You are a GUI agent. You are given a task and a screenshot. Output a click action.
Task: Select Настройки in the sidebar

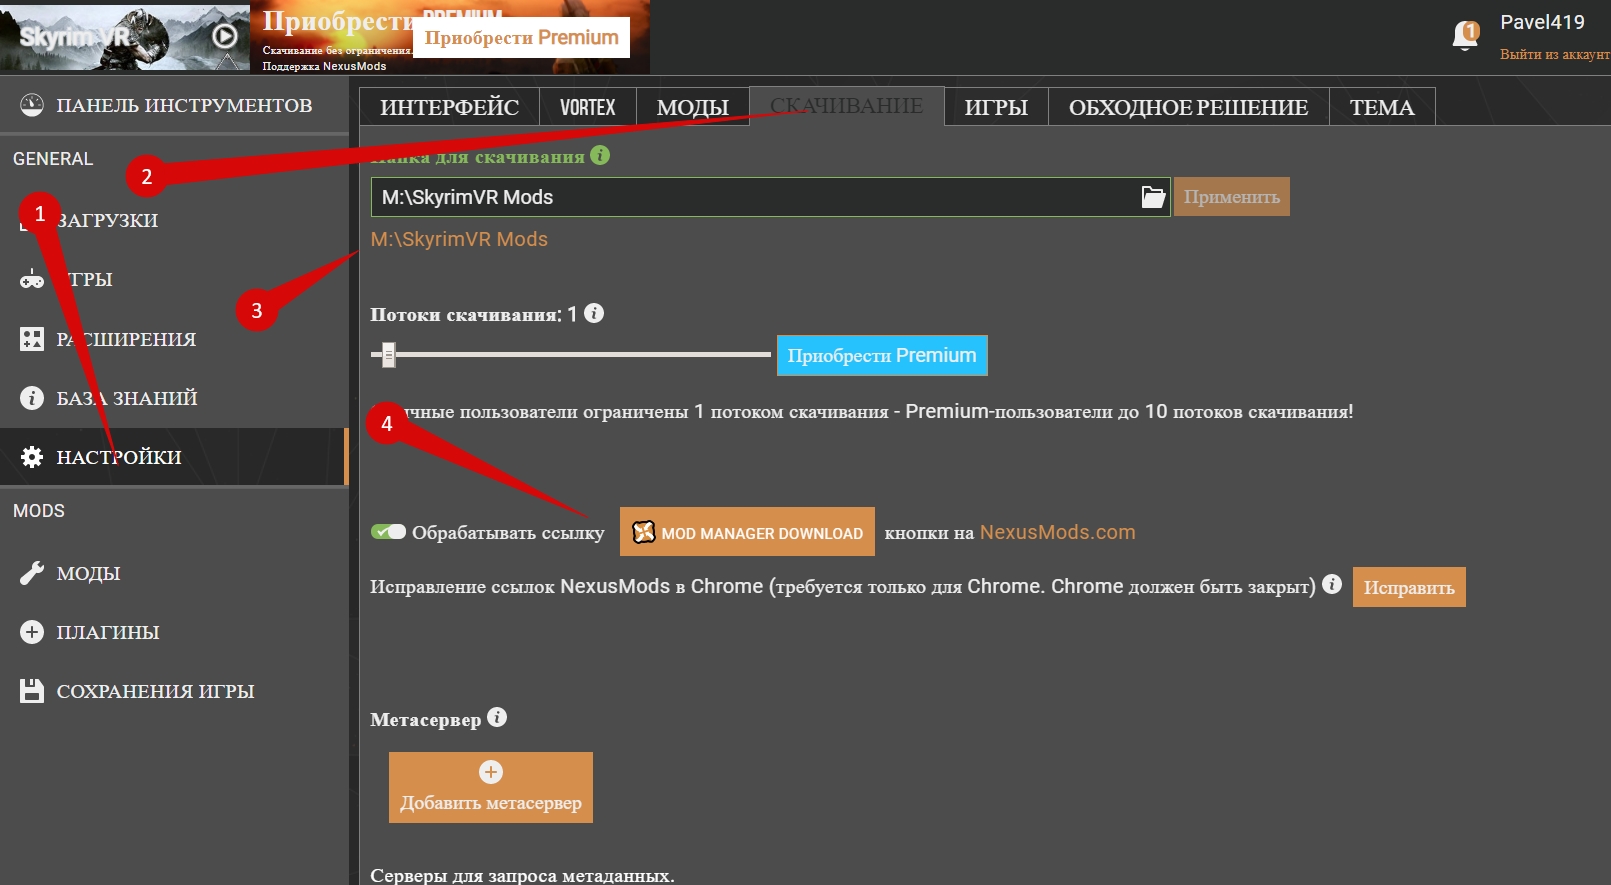coord(174,457)
